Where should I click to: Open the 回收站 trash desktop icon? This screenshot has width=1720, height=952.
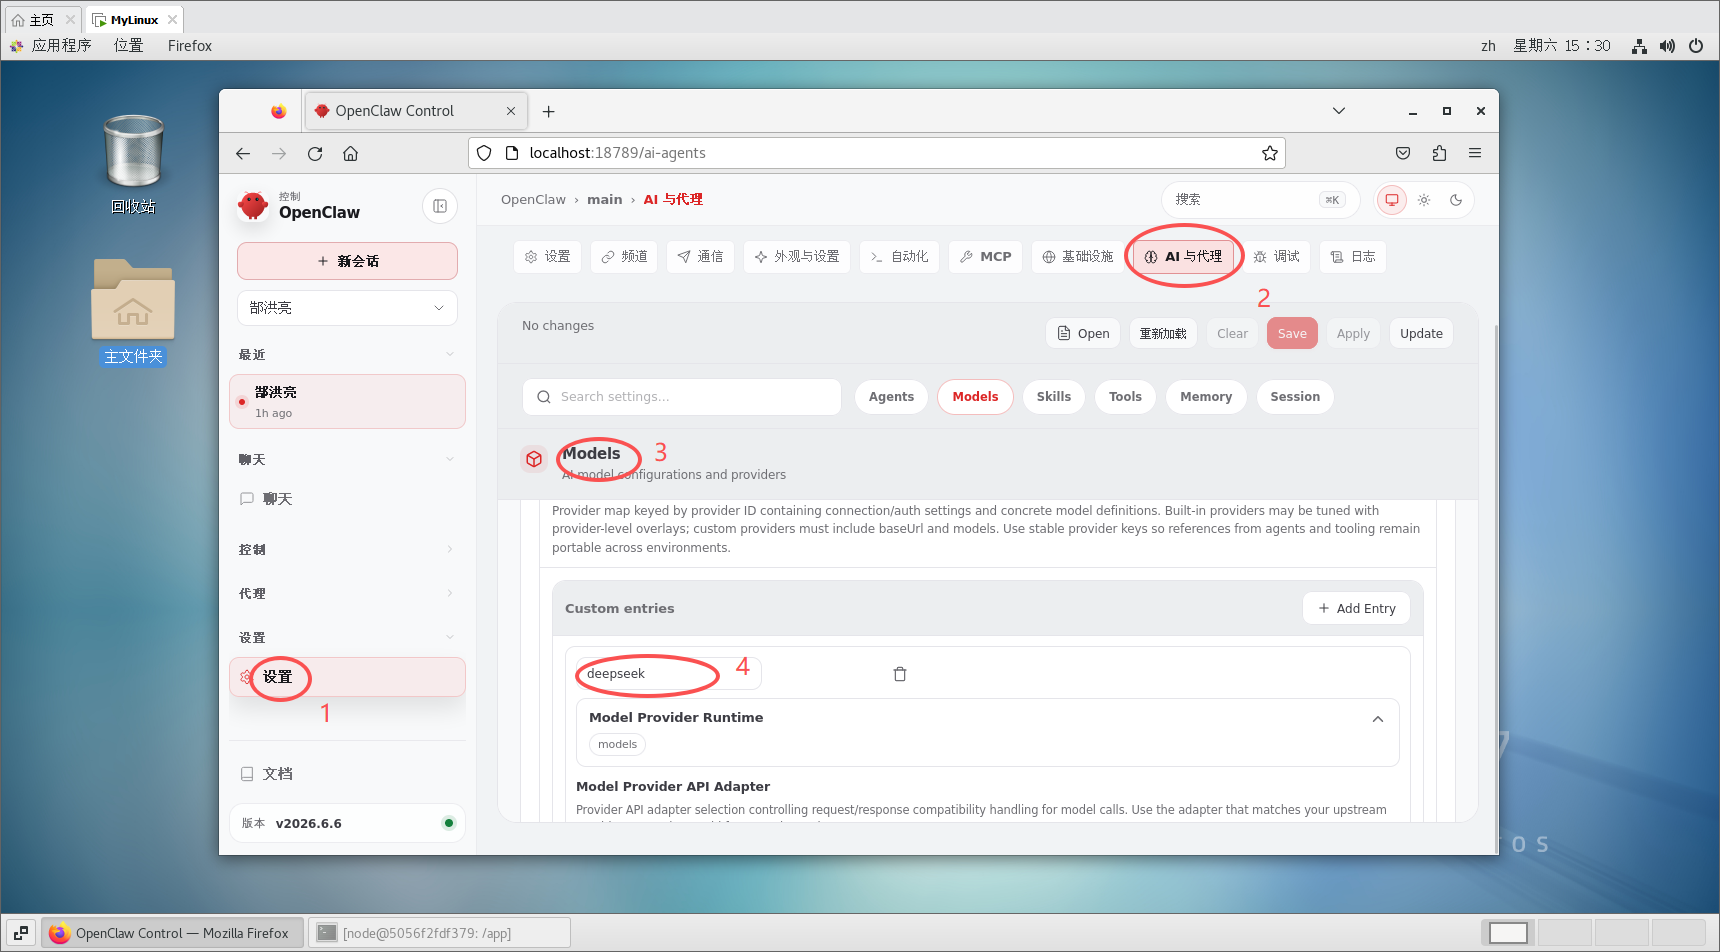(x=133, y=164)
